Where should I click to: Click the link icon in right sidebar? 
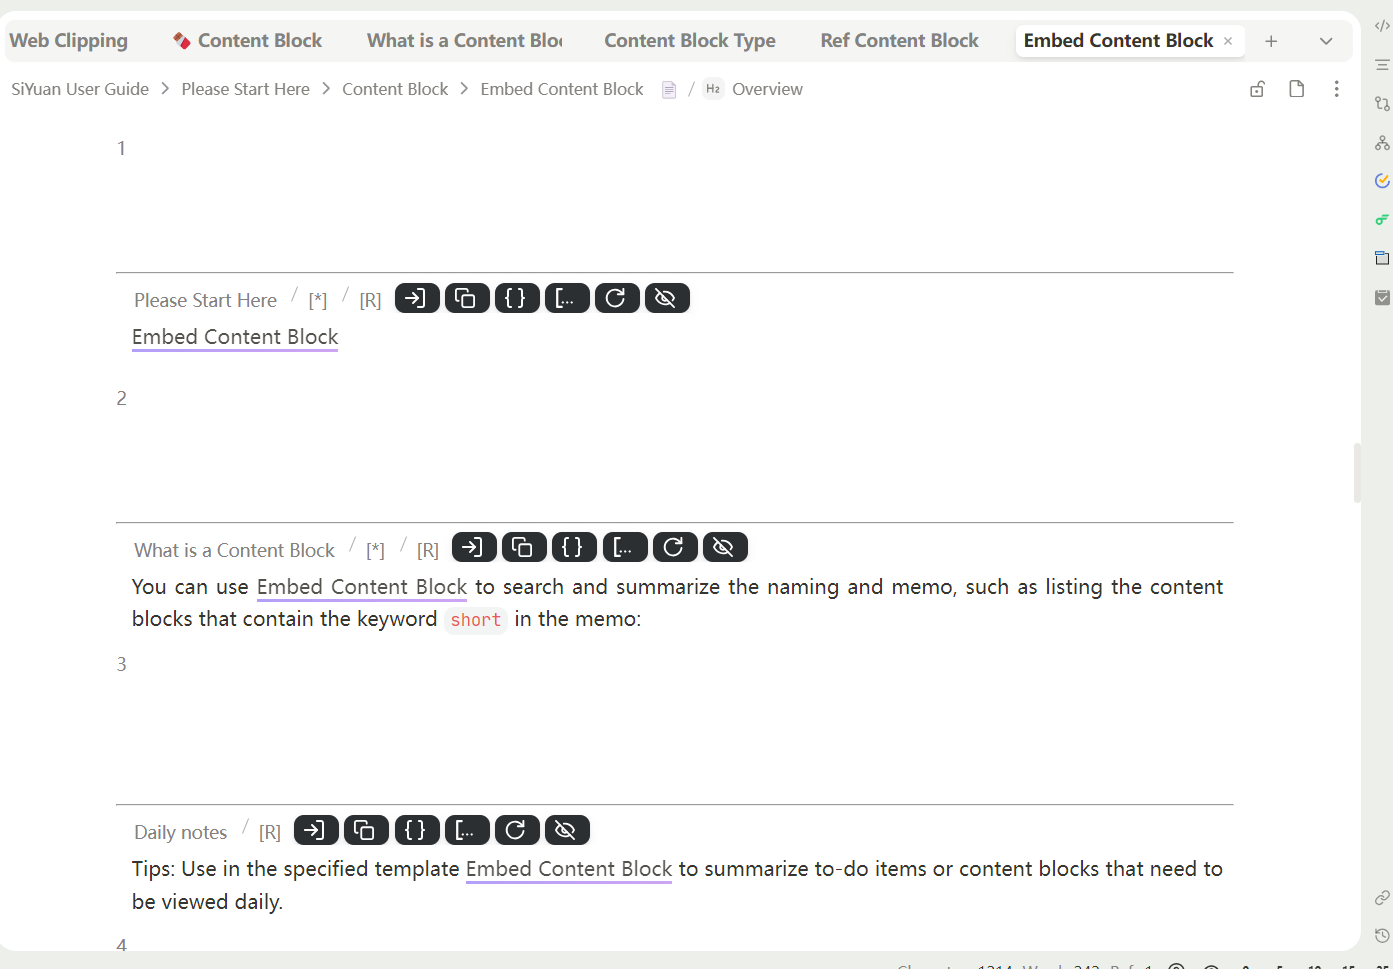point(1382,898)
